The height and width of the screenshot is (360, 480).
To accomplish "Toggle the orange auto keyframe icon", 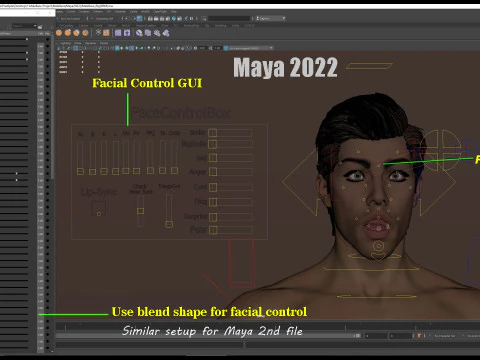I will click(x=419, y=336).
